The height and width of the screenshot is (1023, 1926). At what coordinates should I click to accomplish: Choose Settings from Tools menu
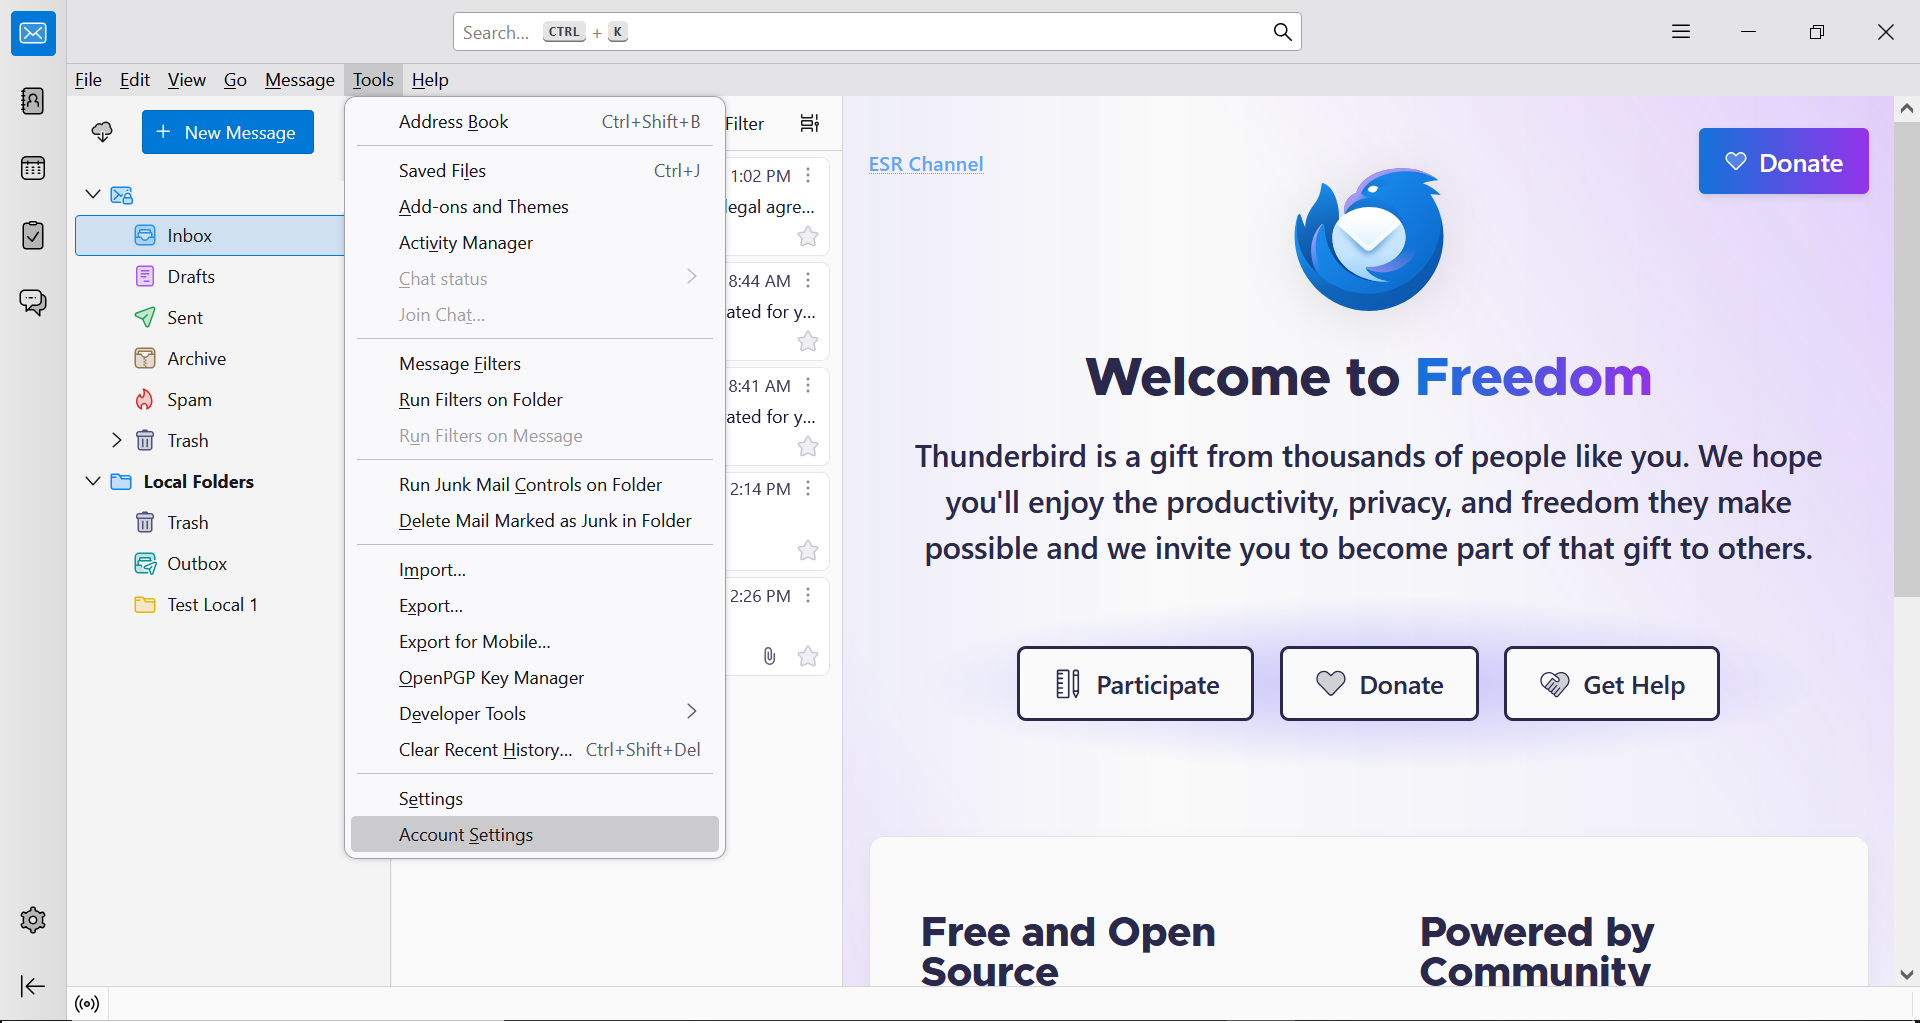point(535,799)
